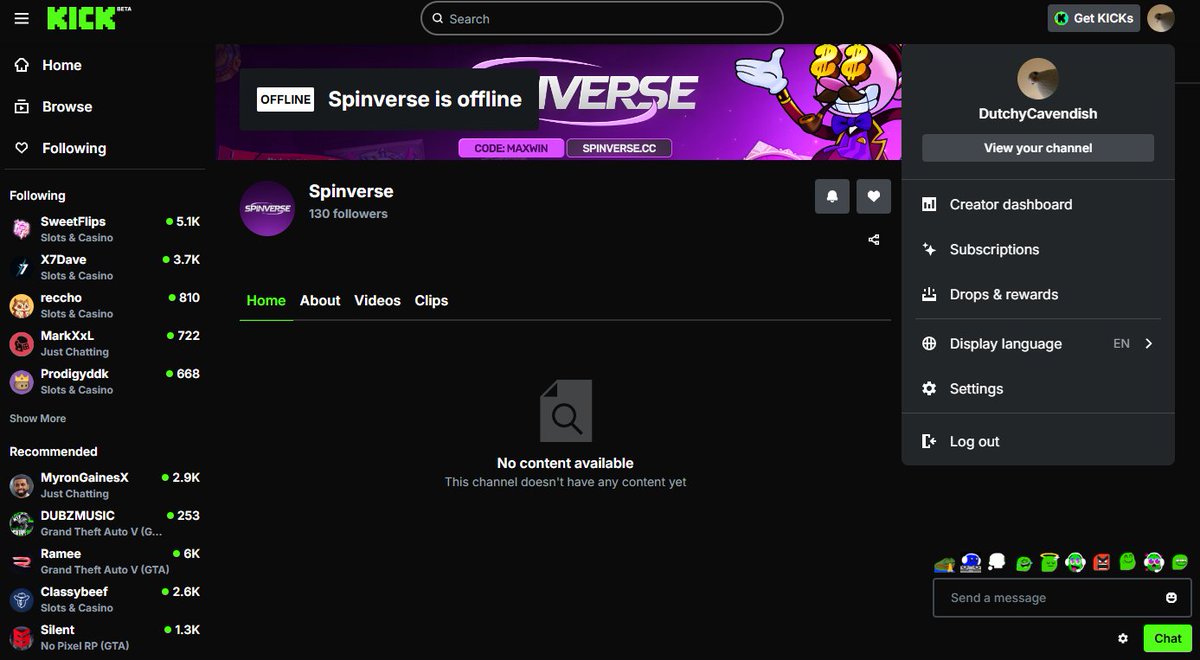Open the hamburger sidebar menu
Image resolution: width=1200 pixels, height=660 pixels.
pos(22,19)
